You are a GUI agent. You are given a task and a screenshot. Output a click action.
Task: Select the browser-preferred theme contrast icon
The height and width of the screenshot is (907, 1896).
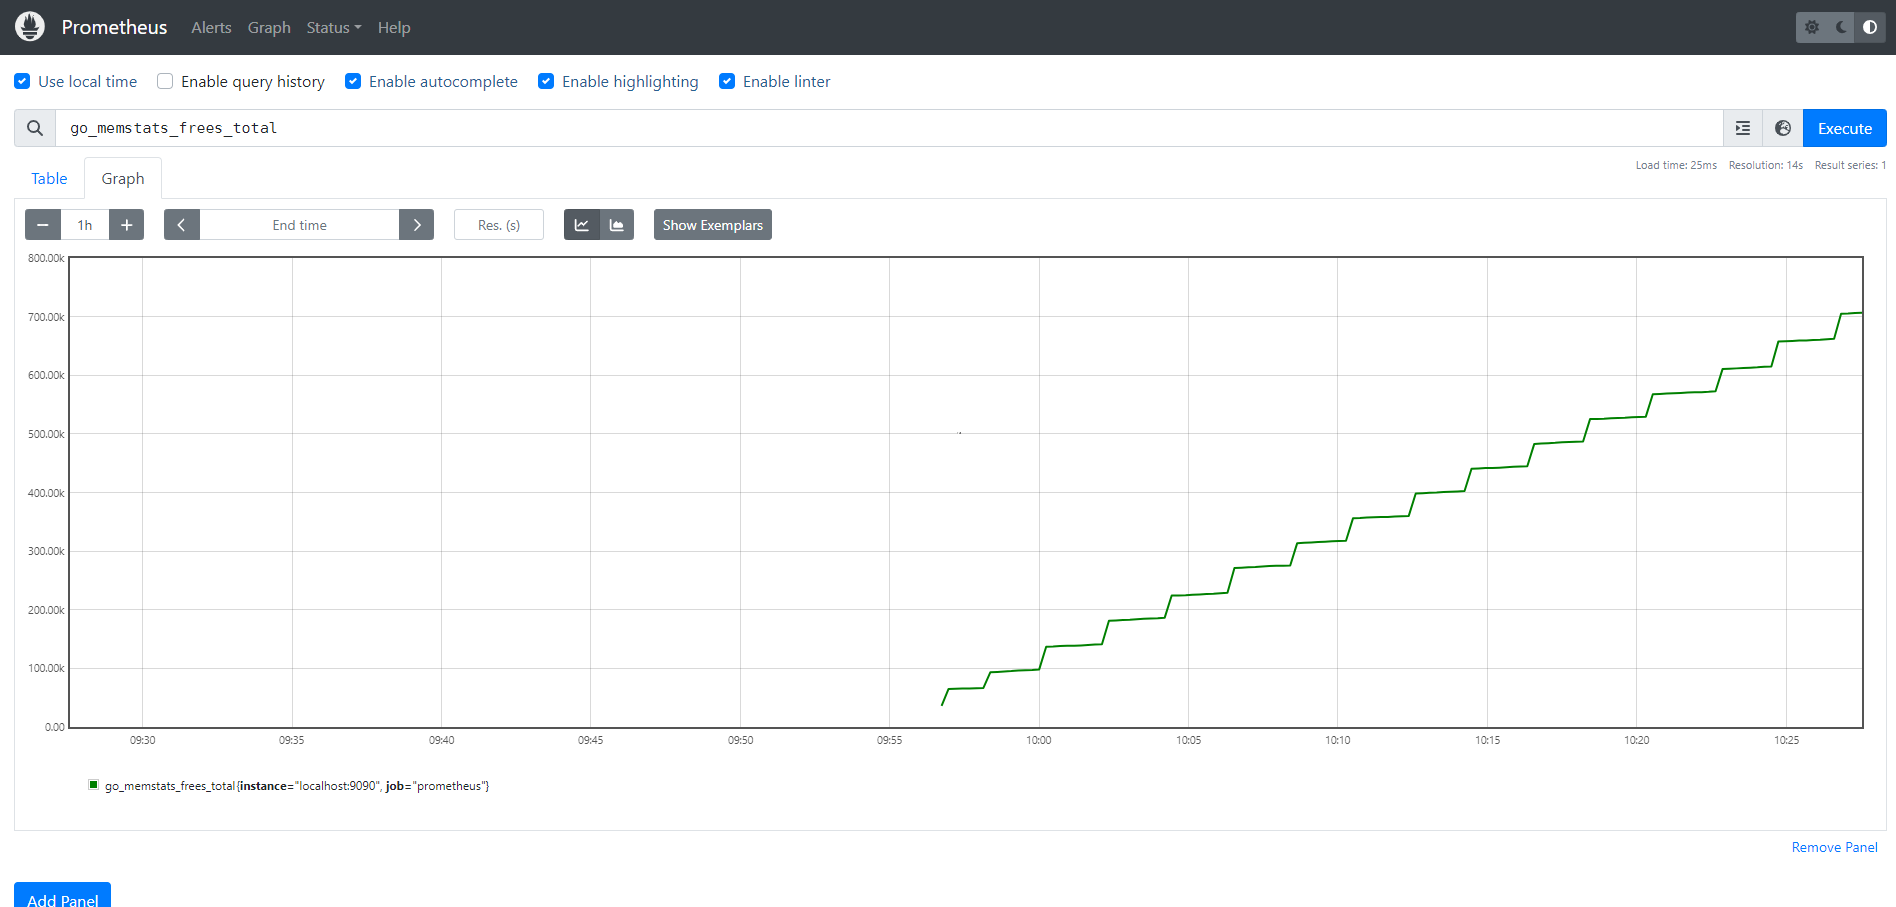(x=1870, y=27)
